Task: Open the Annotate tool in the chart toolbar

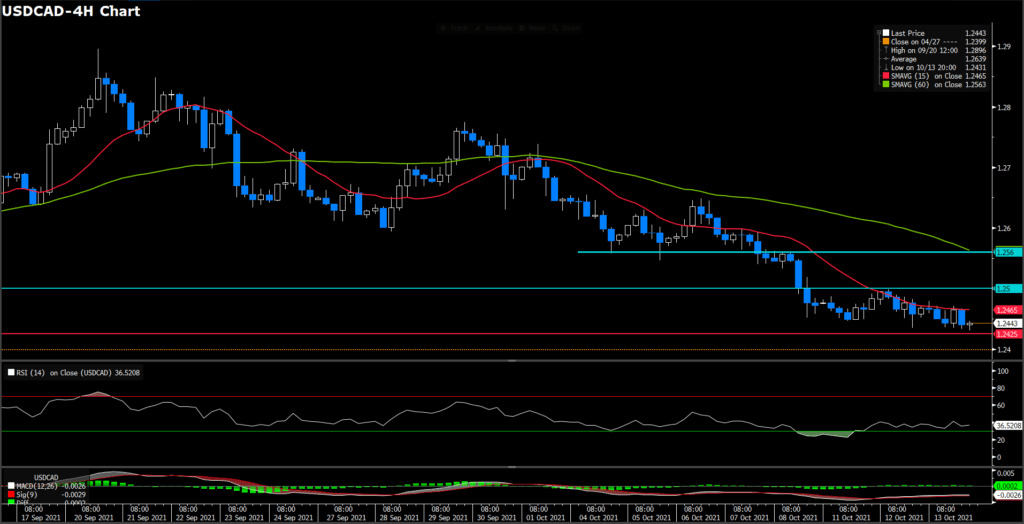Action: pyautogui.click(x=493, y=29)
